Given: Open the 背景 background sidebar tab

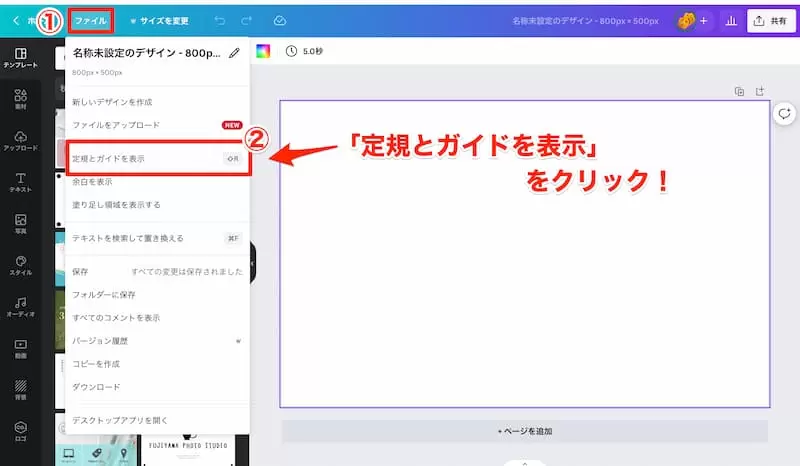Looking at the screenshot, I should coord(20,390).
